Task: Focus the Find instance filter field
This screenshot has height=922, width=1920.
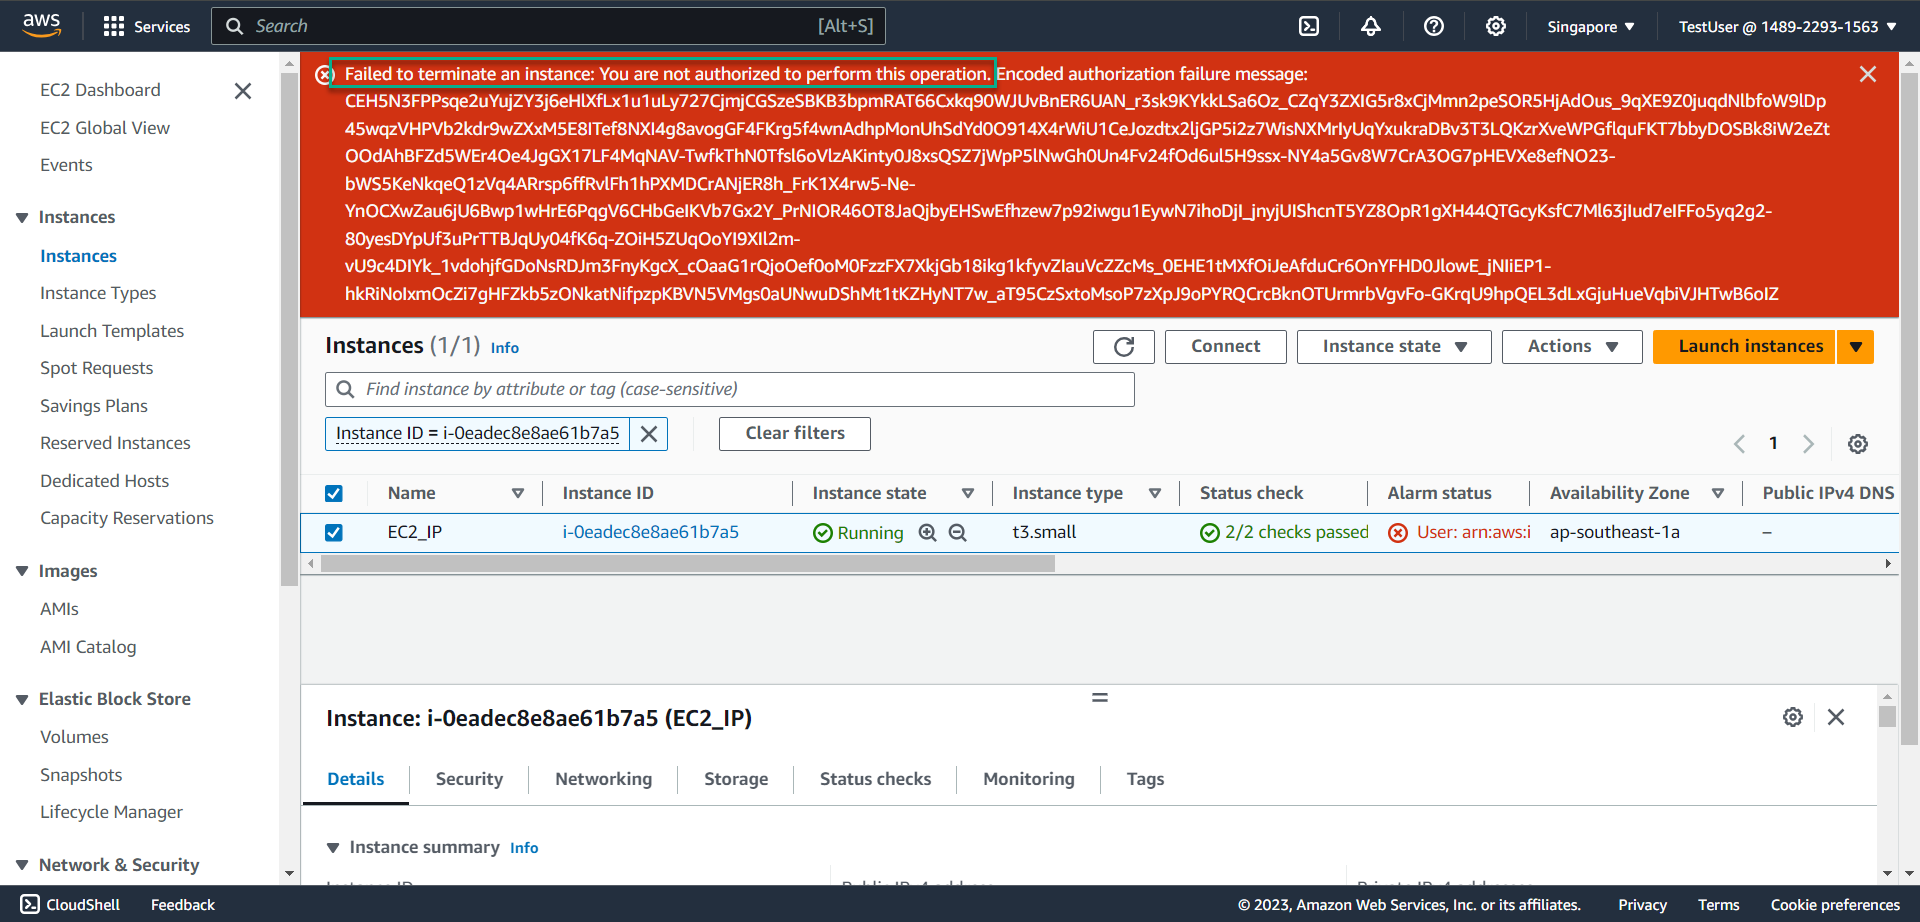Action: [730, 390]
